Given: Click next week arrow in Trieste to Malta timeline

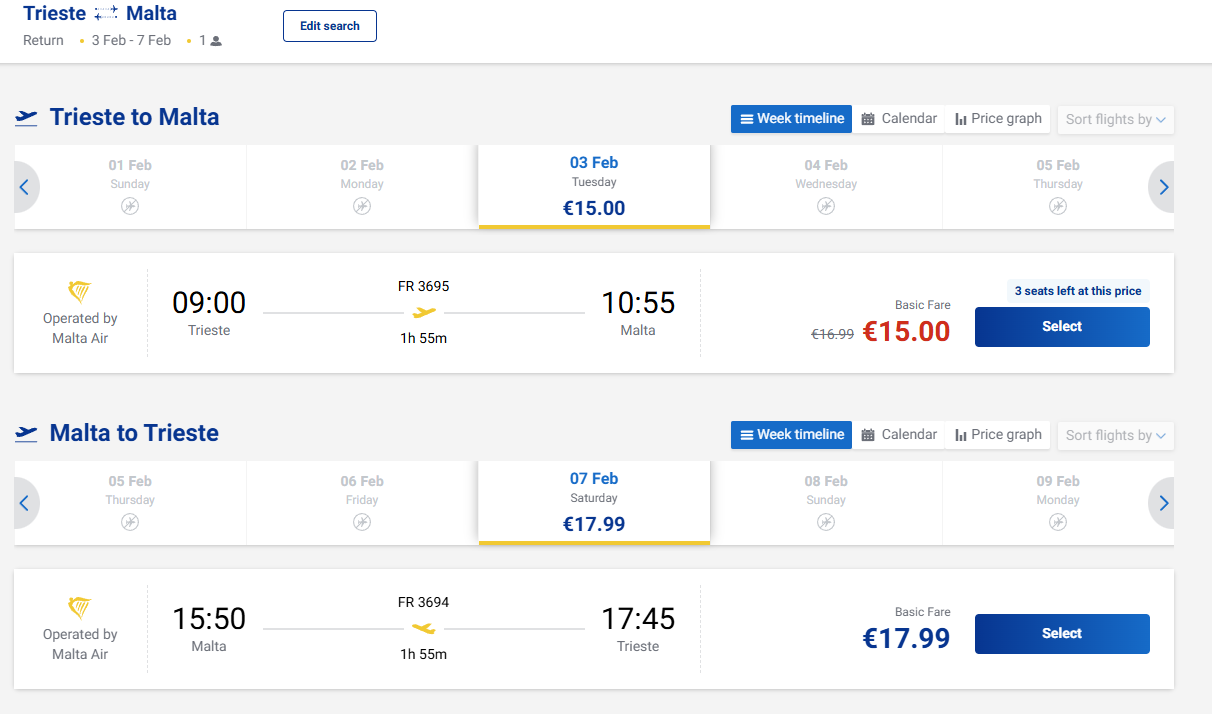Looking at the screenshot, I should pyautogui.click(x=1163, y=187).
